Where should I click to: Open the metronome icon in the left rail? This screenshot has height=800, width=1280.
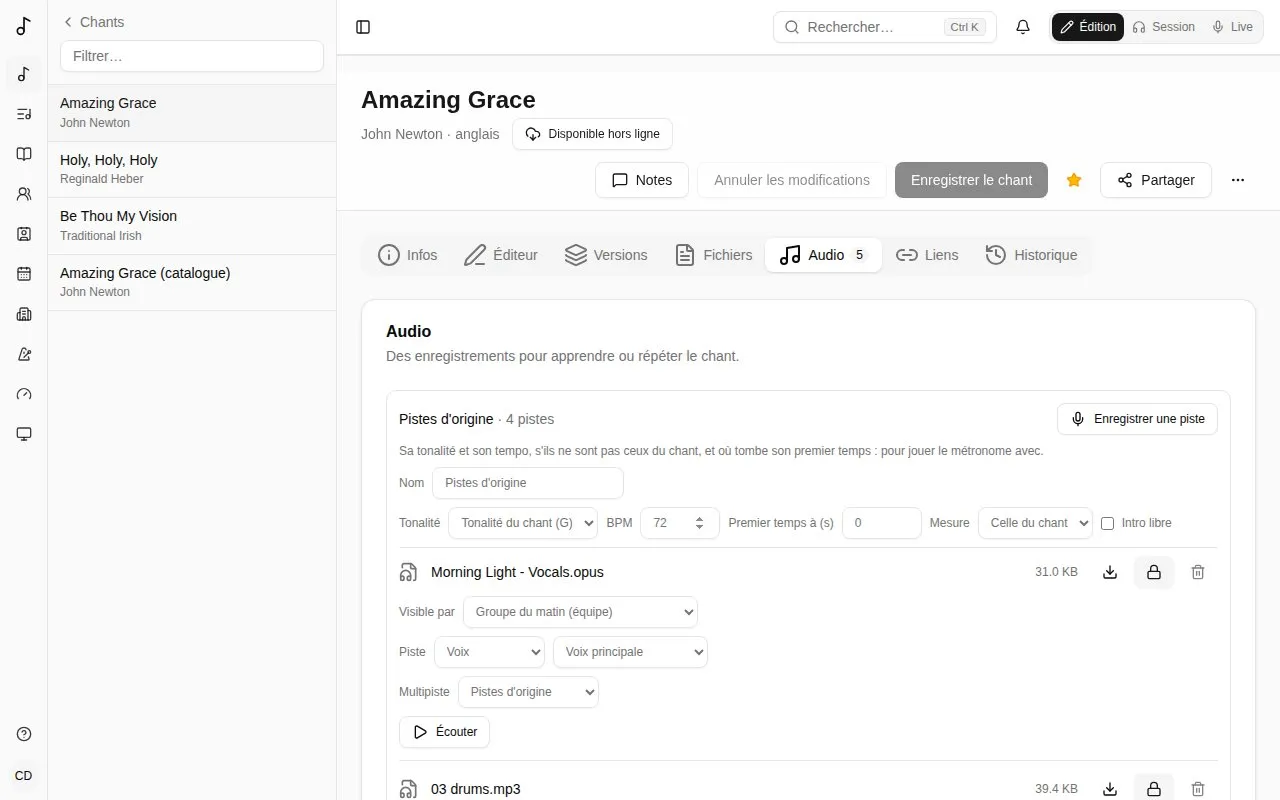[24, 354]
